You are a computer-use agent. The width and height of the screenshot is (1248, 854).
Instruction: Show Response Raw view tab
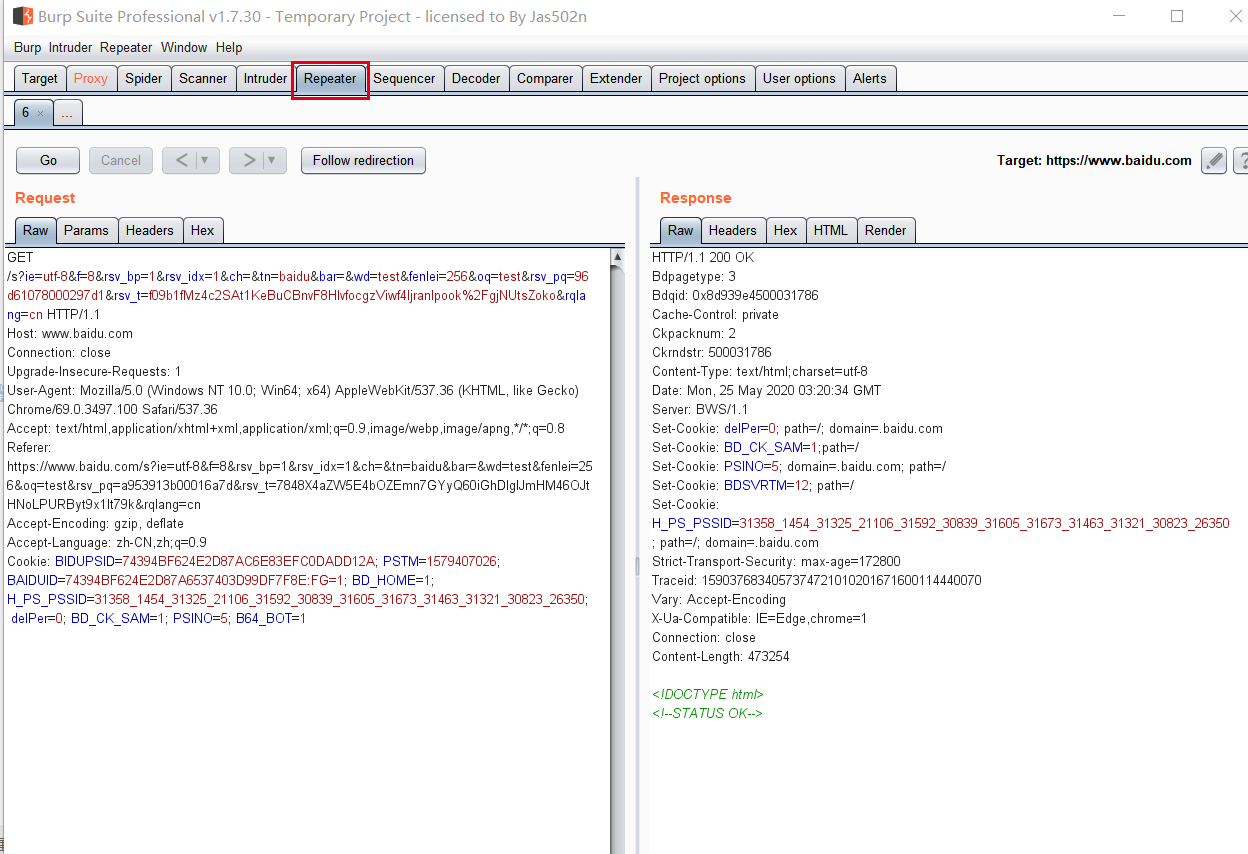(x=680, y=230)
